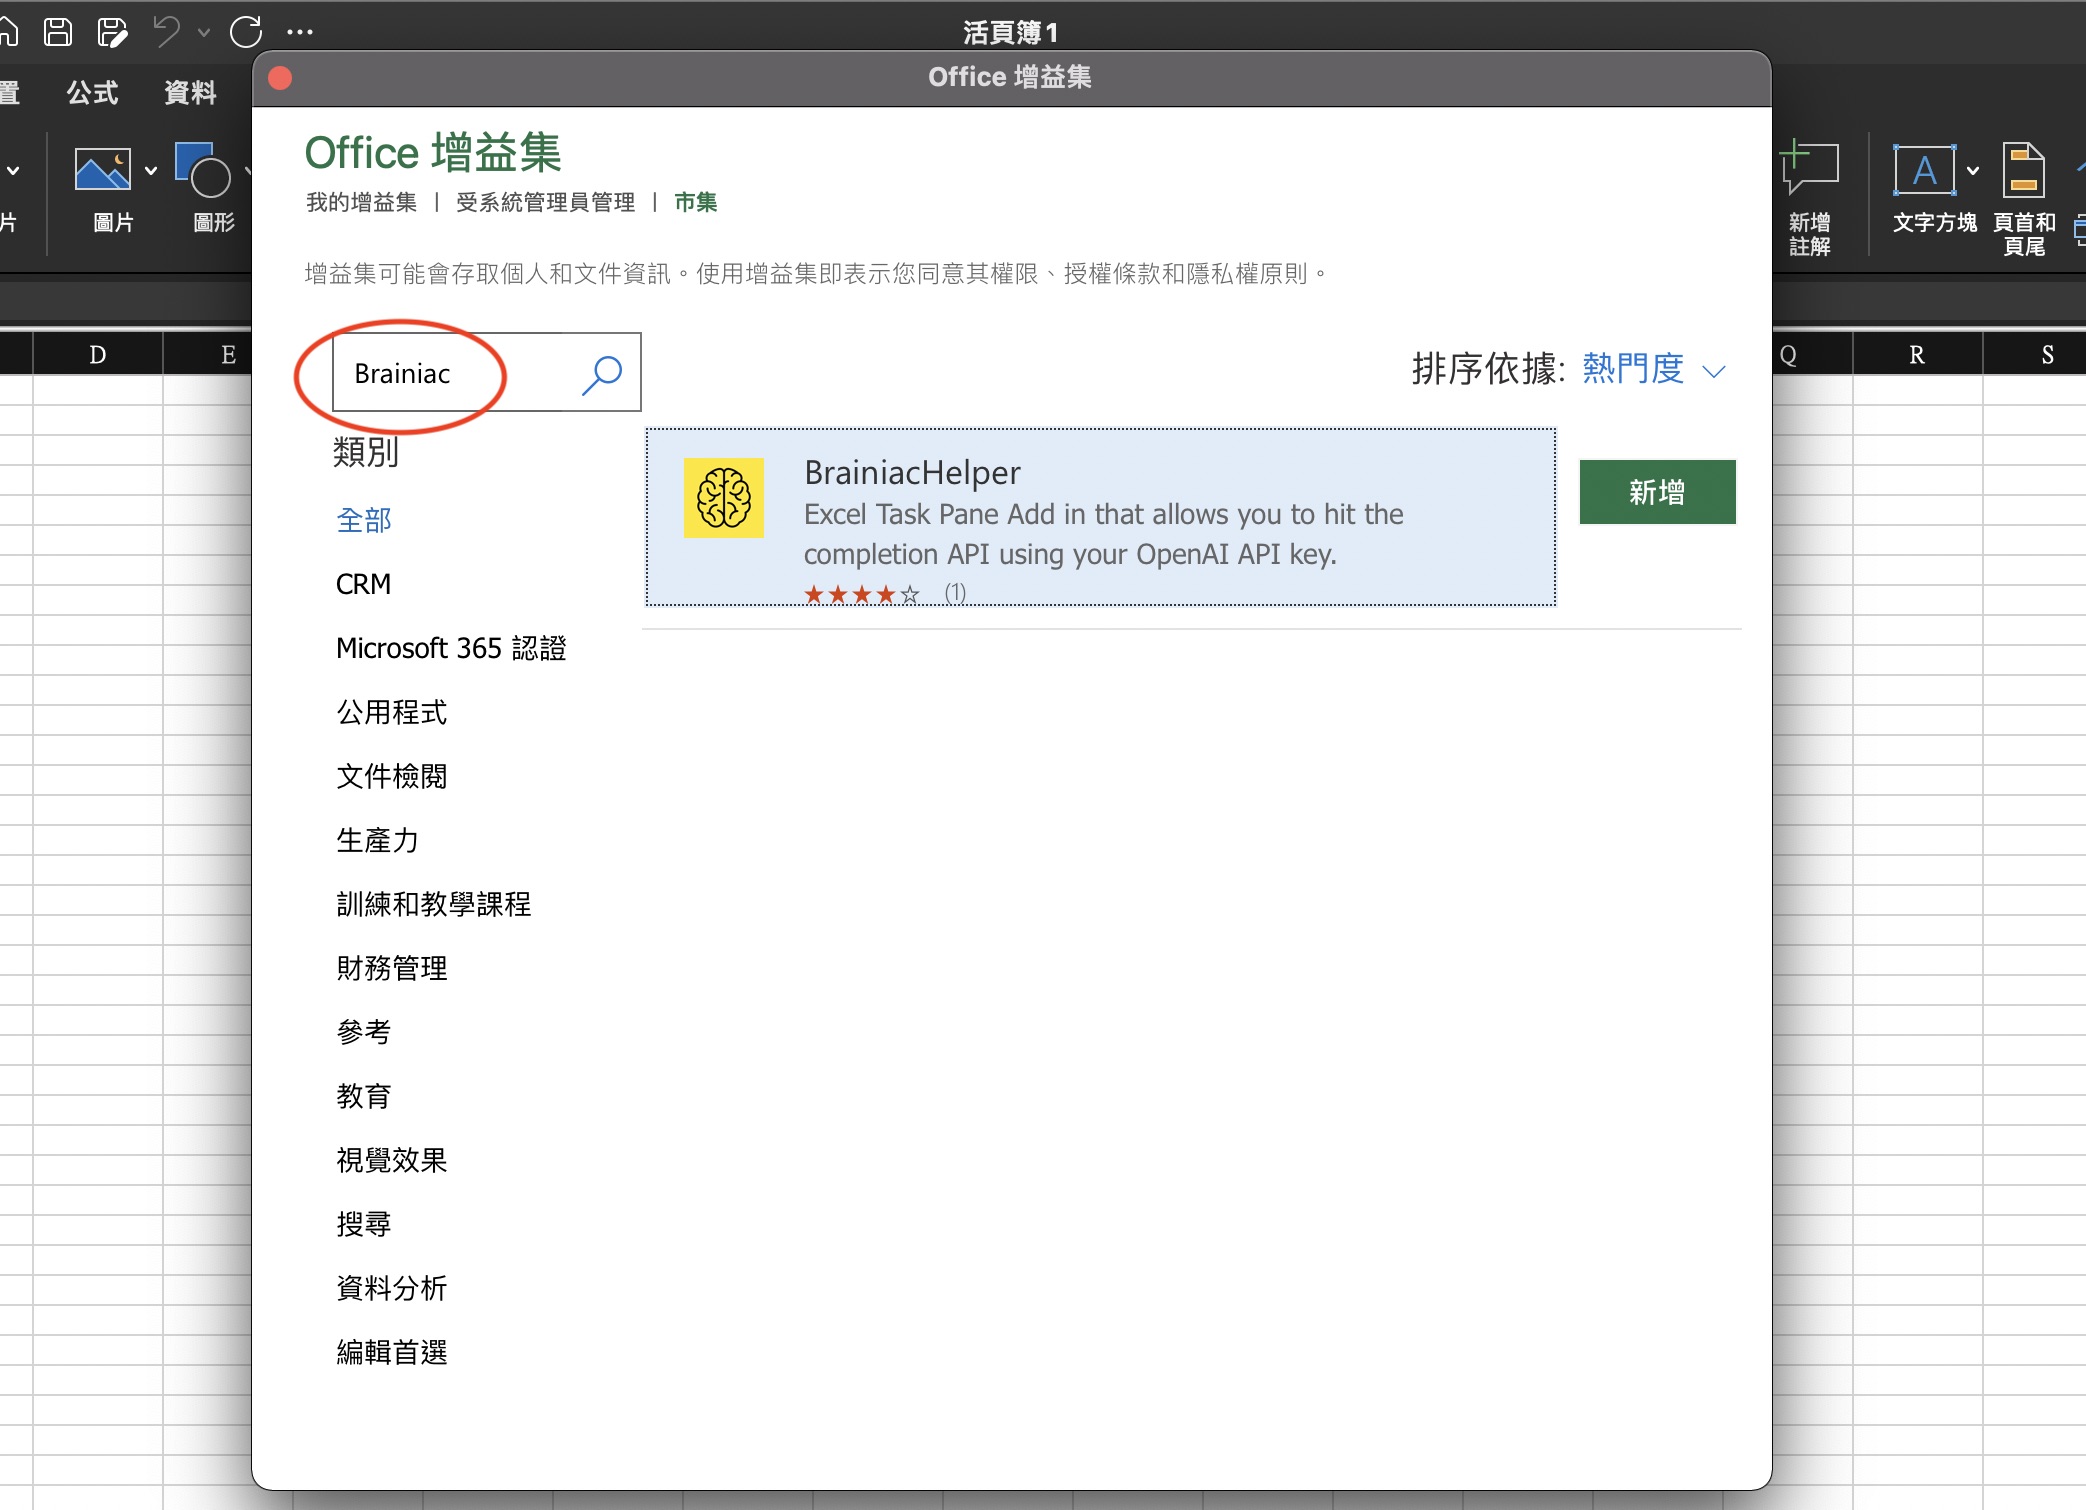Viewport: 2086px width, 1510px height.
Task: Switch to 受系統管理員管理 tab
Action: [x=545, y=203]
